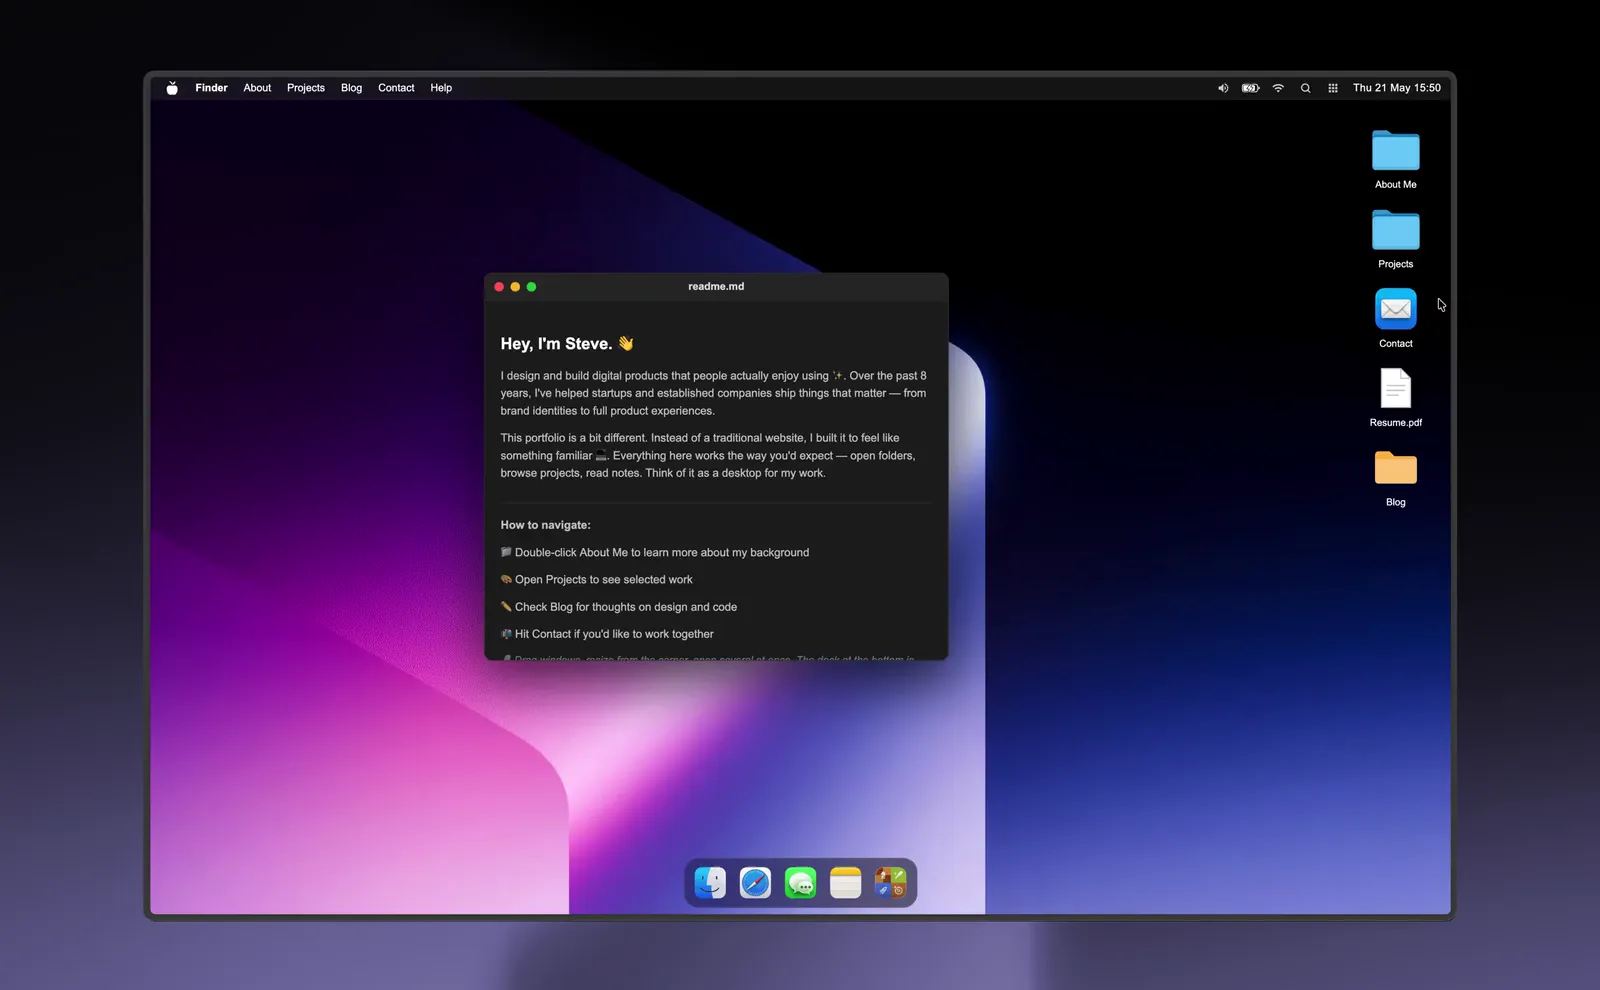Close the readme.md window with the red button
This screenshot has height=990, width=1600.
pyautogui.click(x=499, y=287)
